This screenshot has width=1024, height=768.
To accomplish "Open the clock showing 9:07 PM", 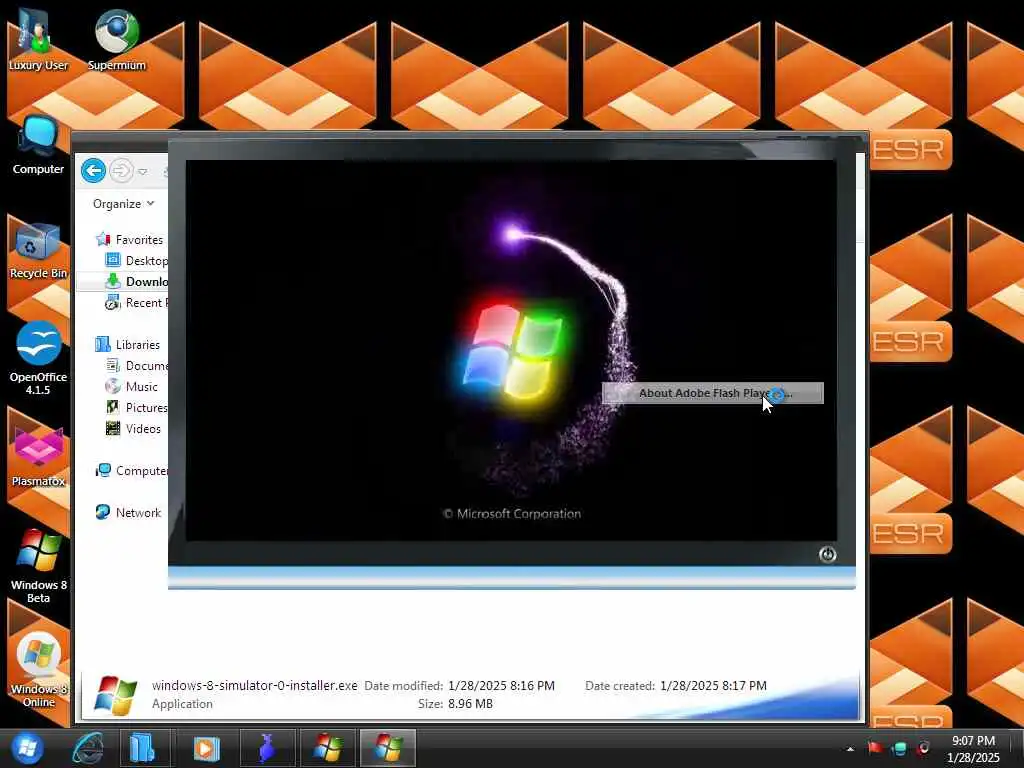I will point(973,749).
